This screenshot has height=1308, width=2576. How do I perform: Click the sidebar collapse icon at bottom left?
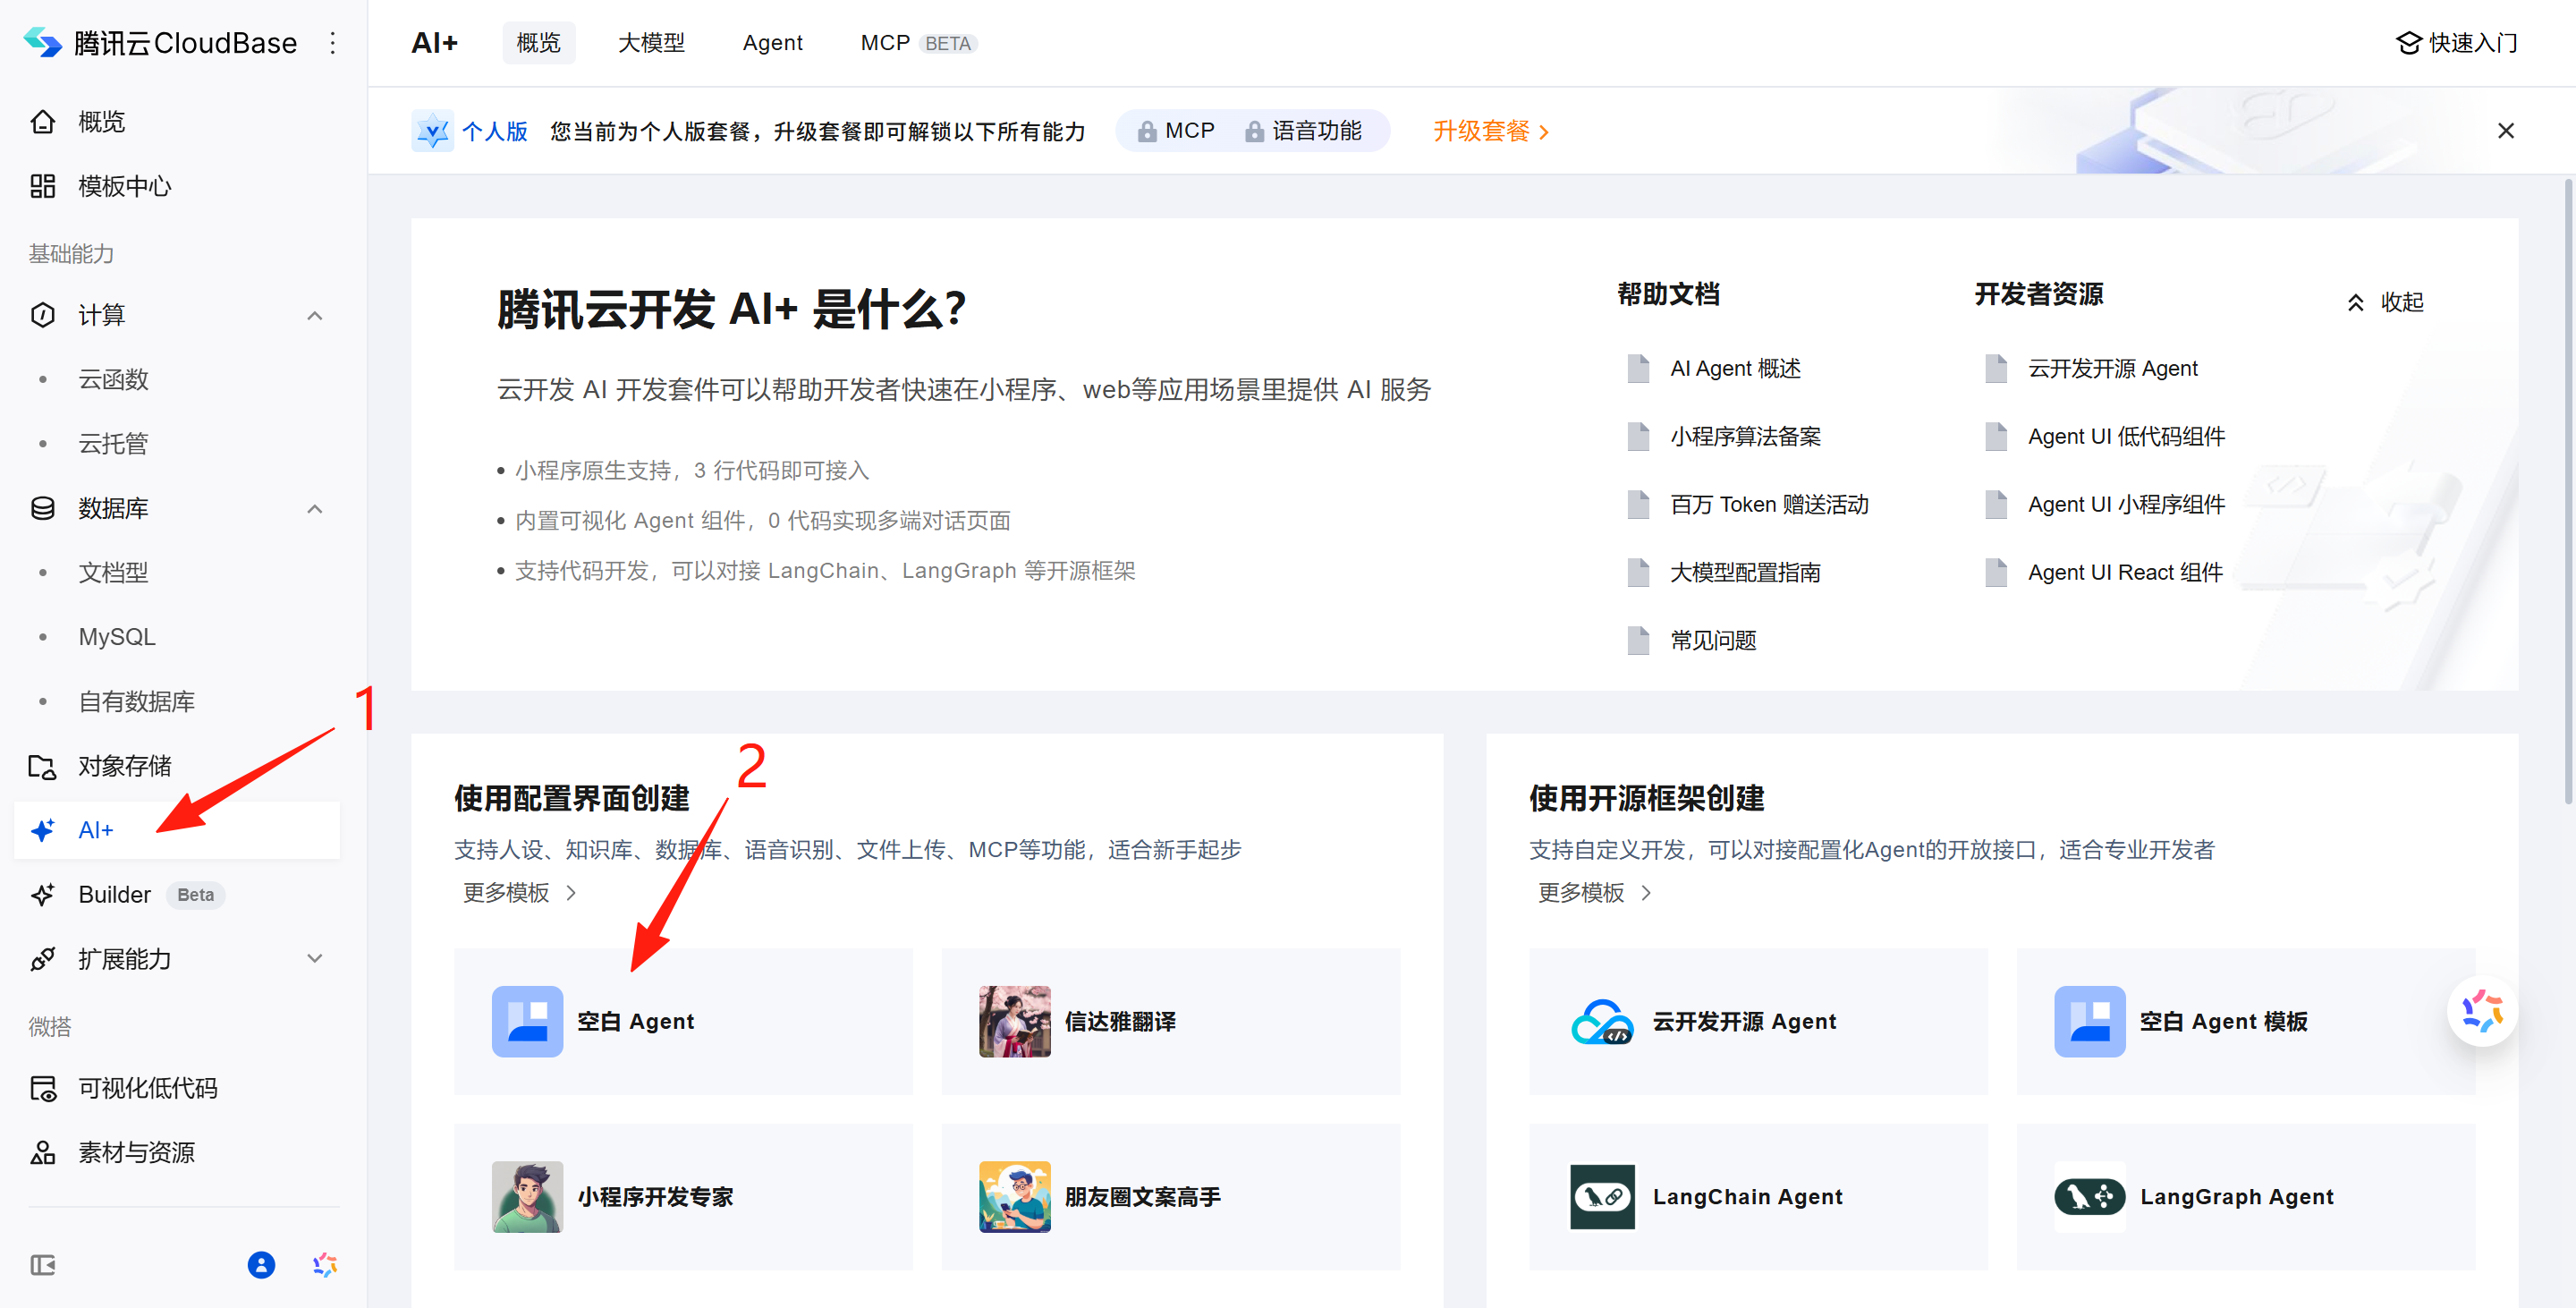coord(43,1265)
